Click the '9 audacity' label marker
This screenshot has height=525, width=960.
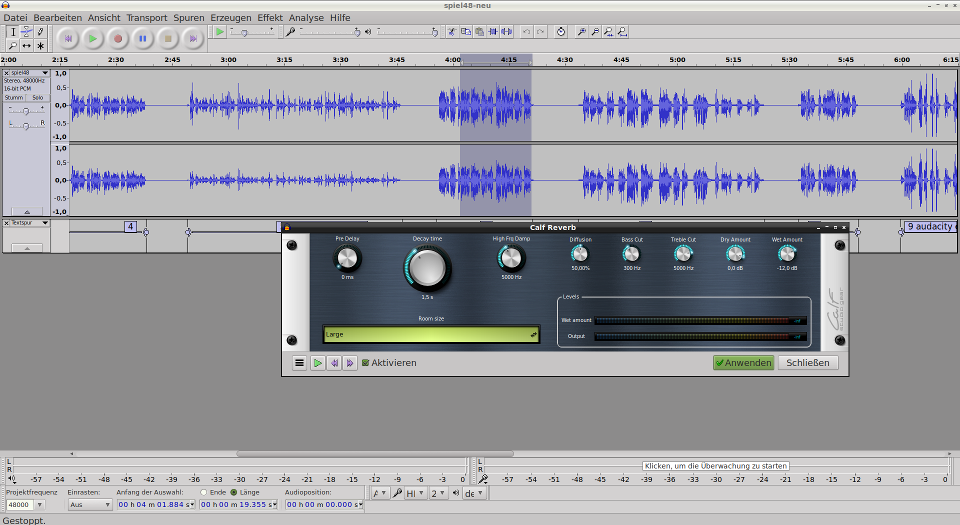click(x=930, y=226)
